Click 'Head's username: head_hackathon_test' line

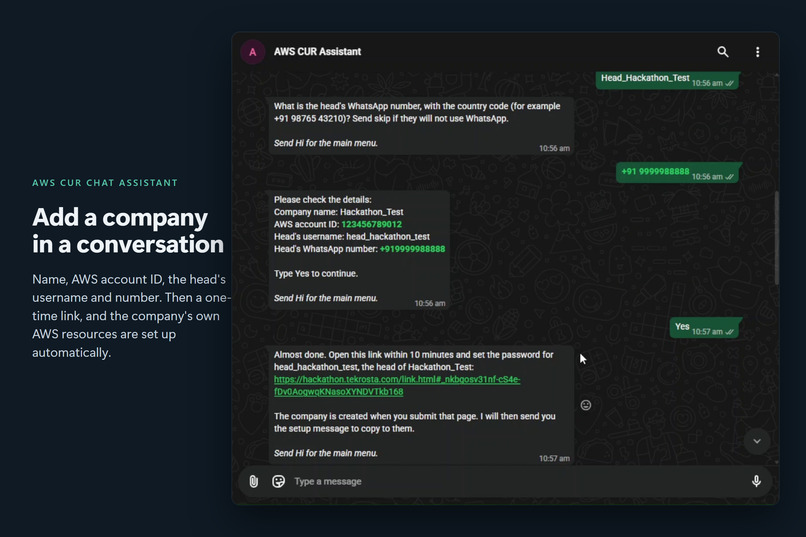(x=352, y=236)
